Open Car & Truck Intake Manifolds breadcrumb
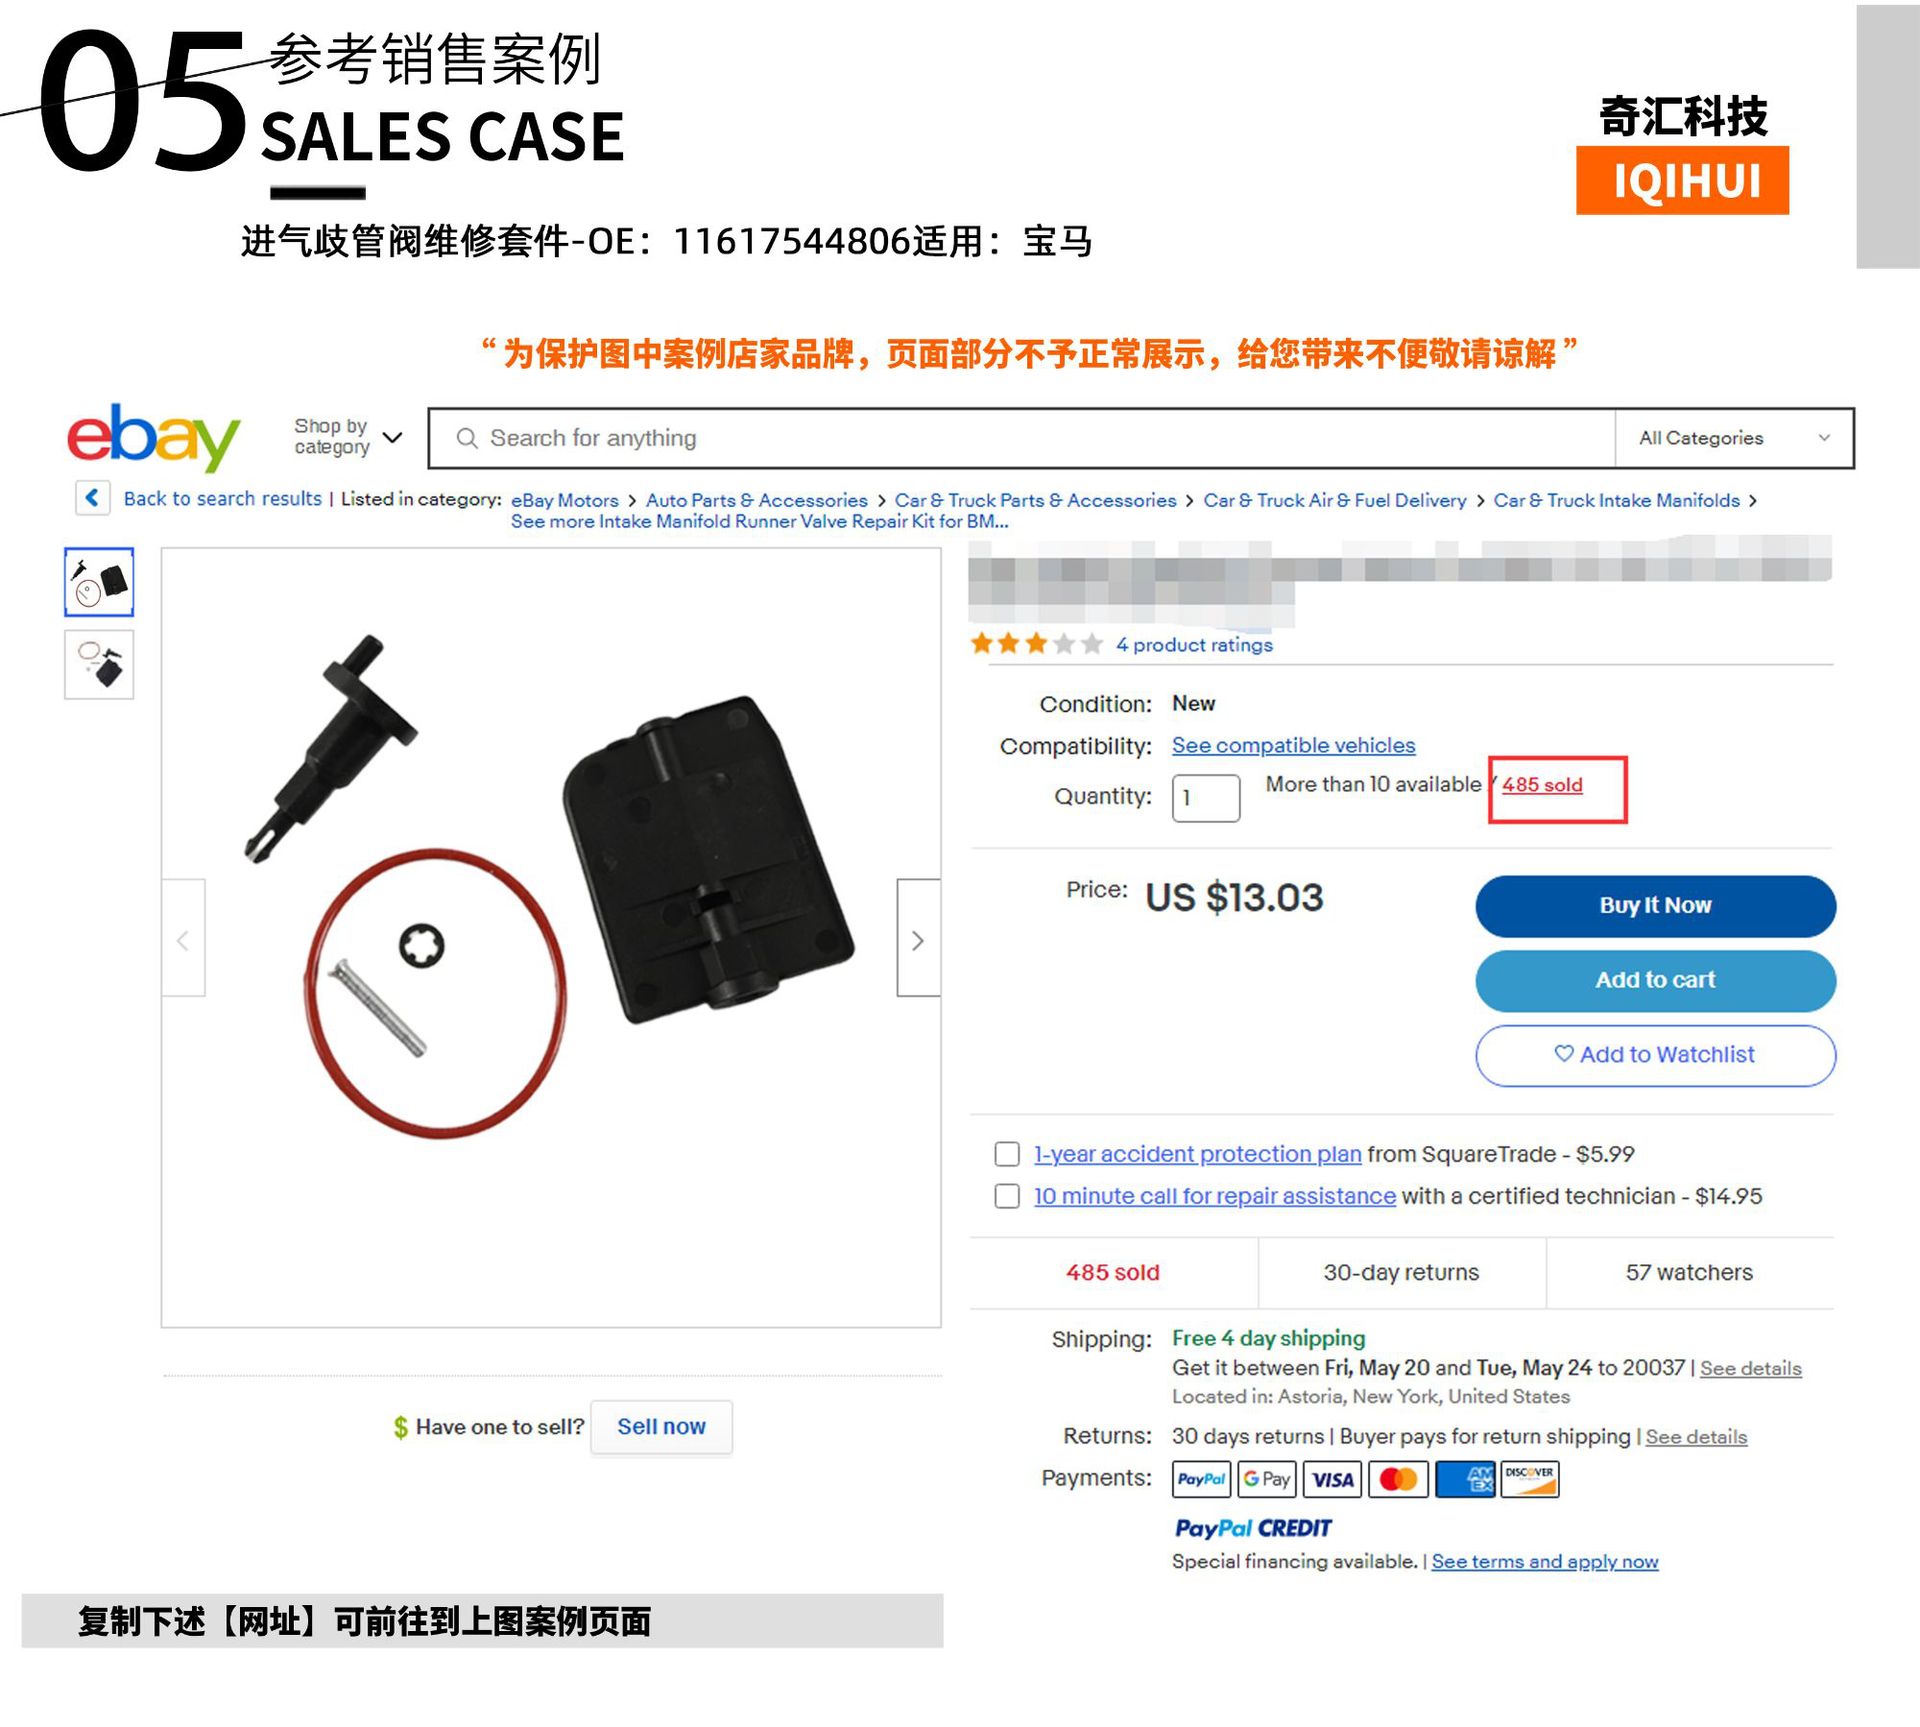This screenshot has width=1920, height=1727. (x=1616, y=500)
